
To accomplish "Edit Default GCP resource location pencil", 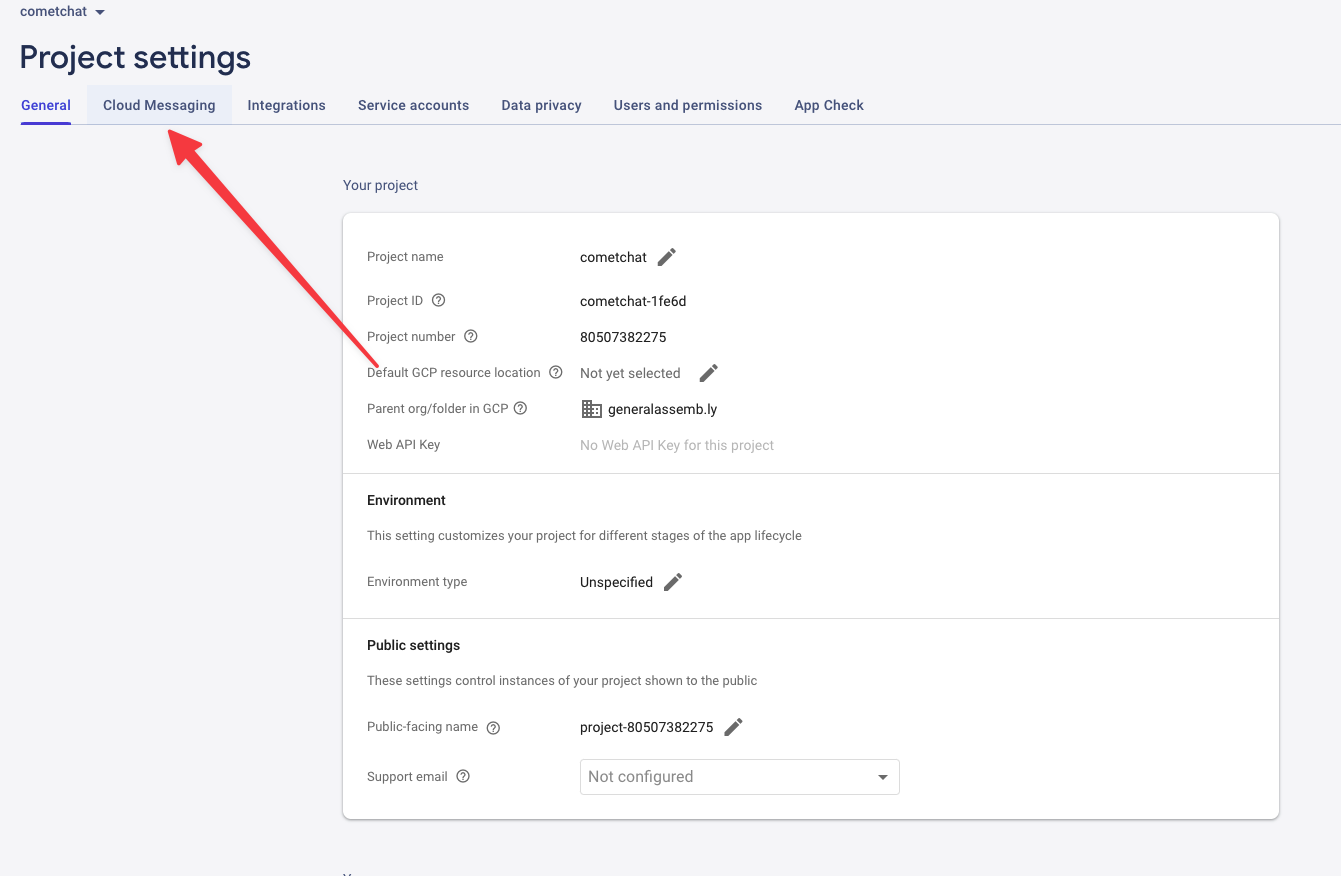I will pos(709,373).
